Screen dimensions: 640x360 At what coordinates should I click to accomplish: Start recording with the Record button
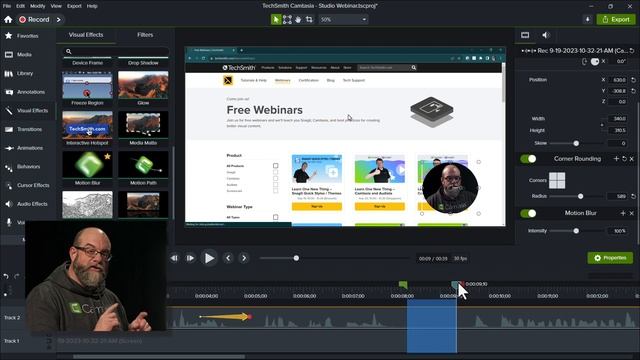click(x=34, y=19)
